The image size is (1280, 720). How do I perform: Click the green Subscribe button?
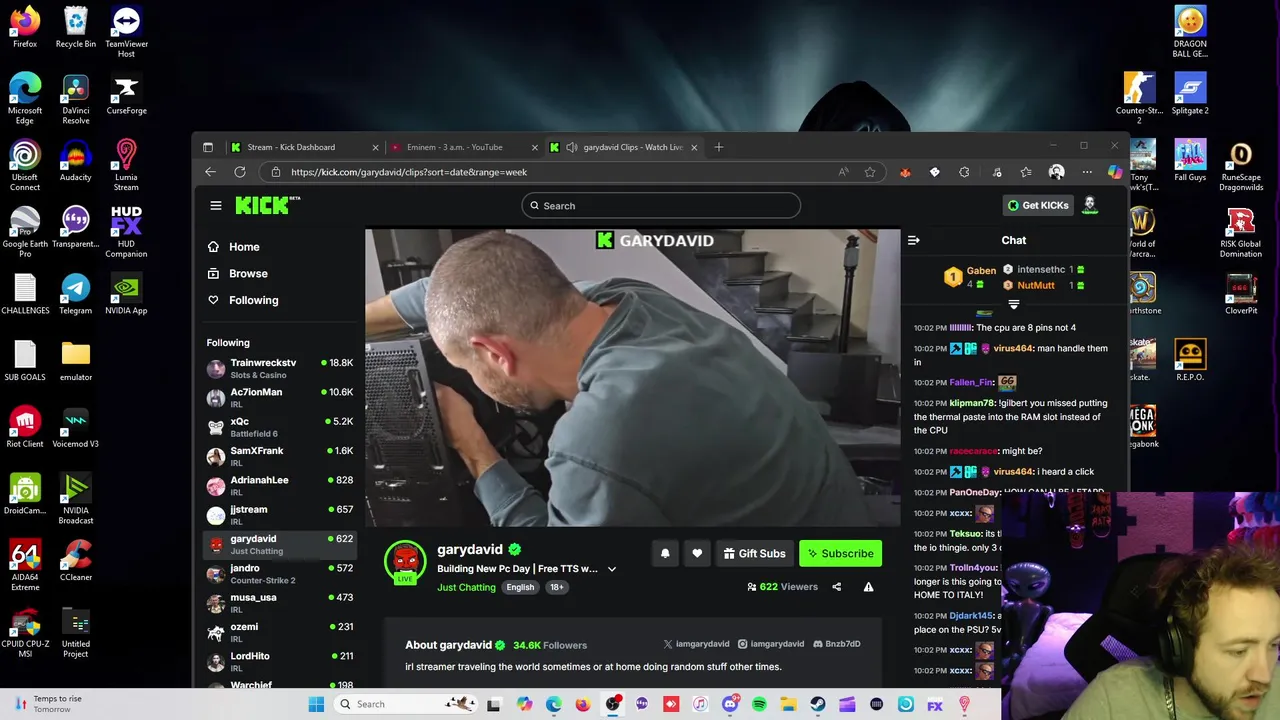click(840, 553)
